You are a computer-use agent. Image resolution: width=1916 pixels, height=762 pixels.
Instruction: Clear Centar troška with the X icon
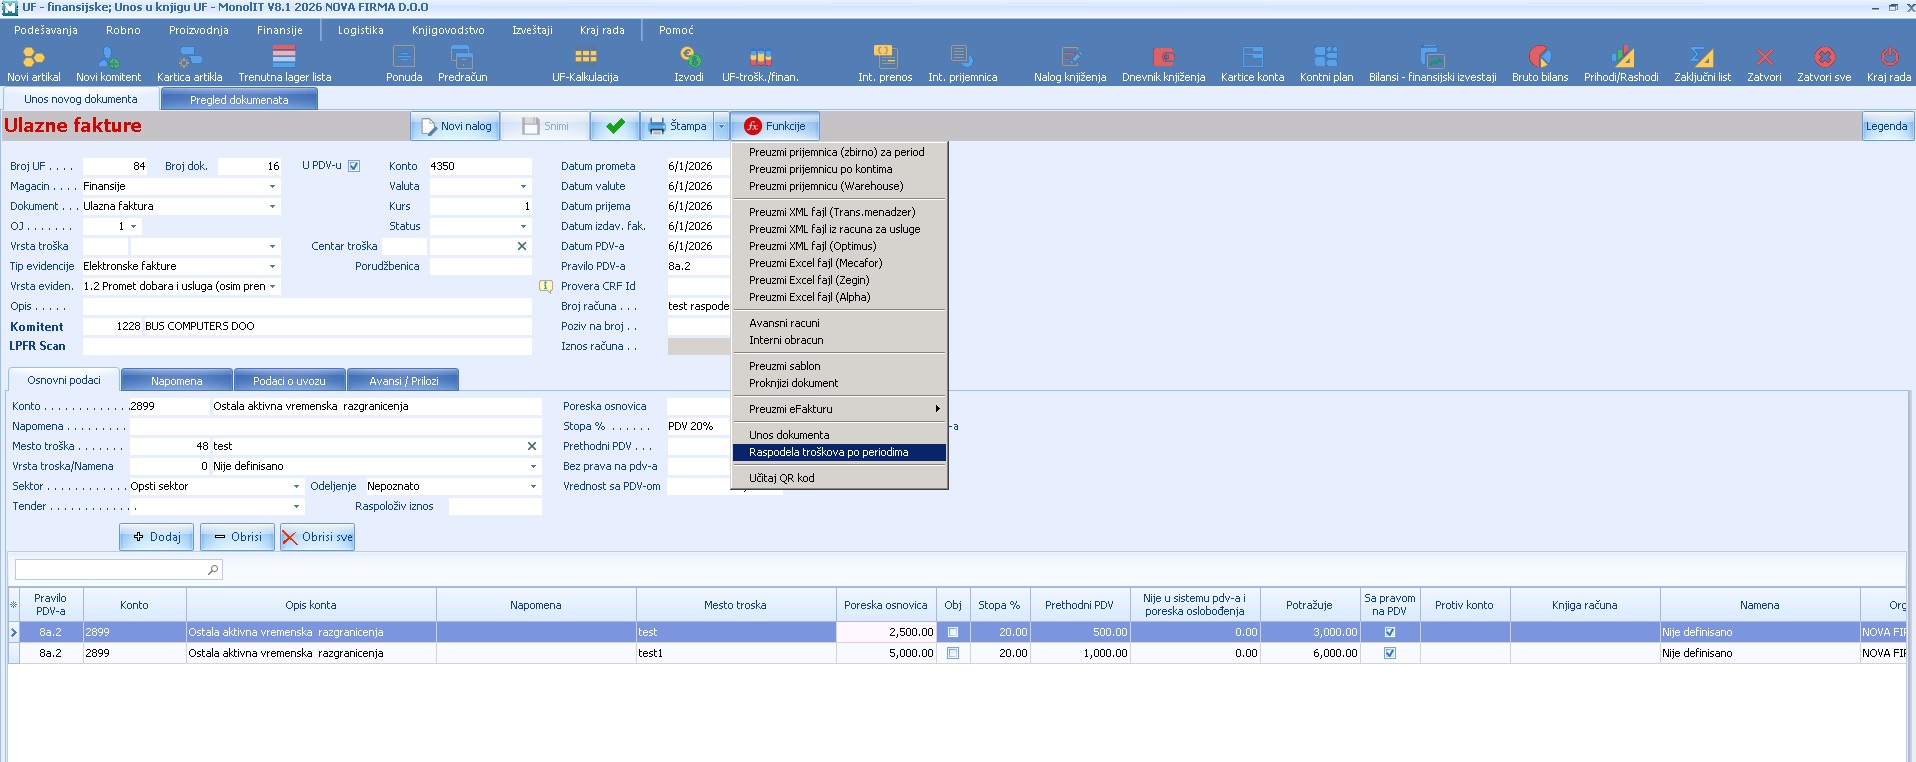pos(522,246)
